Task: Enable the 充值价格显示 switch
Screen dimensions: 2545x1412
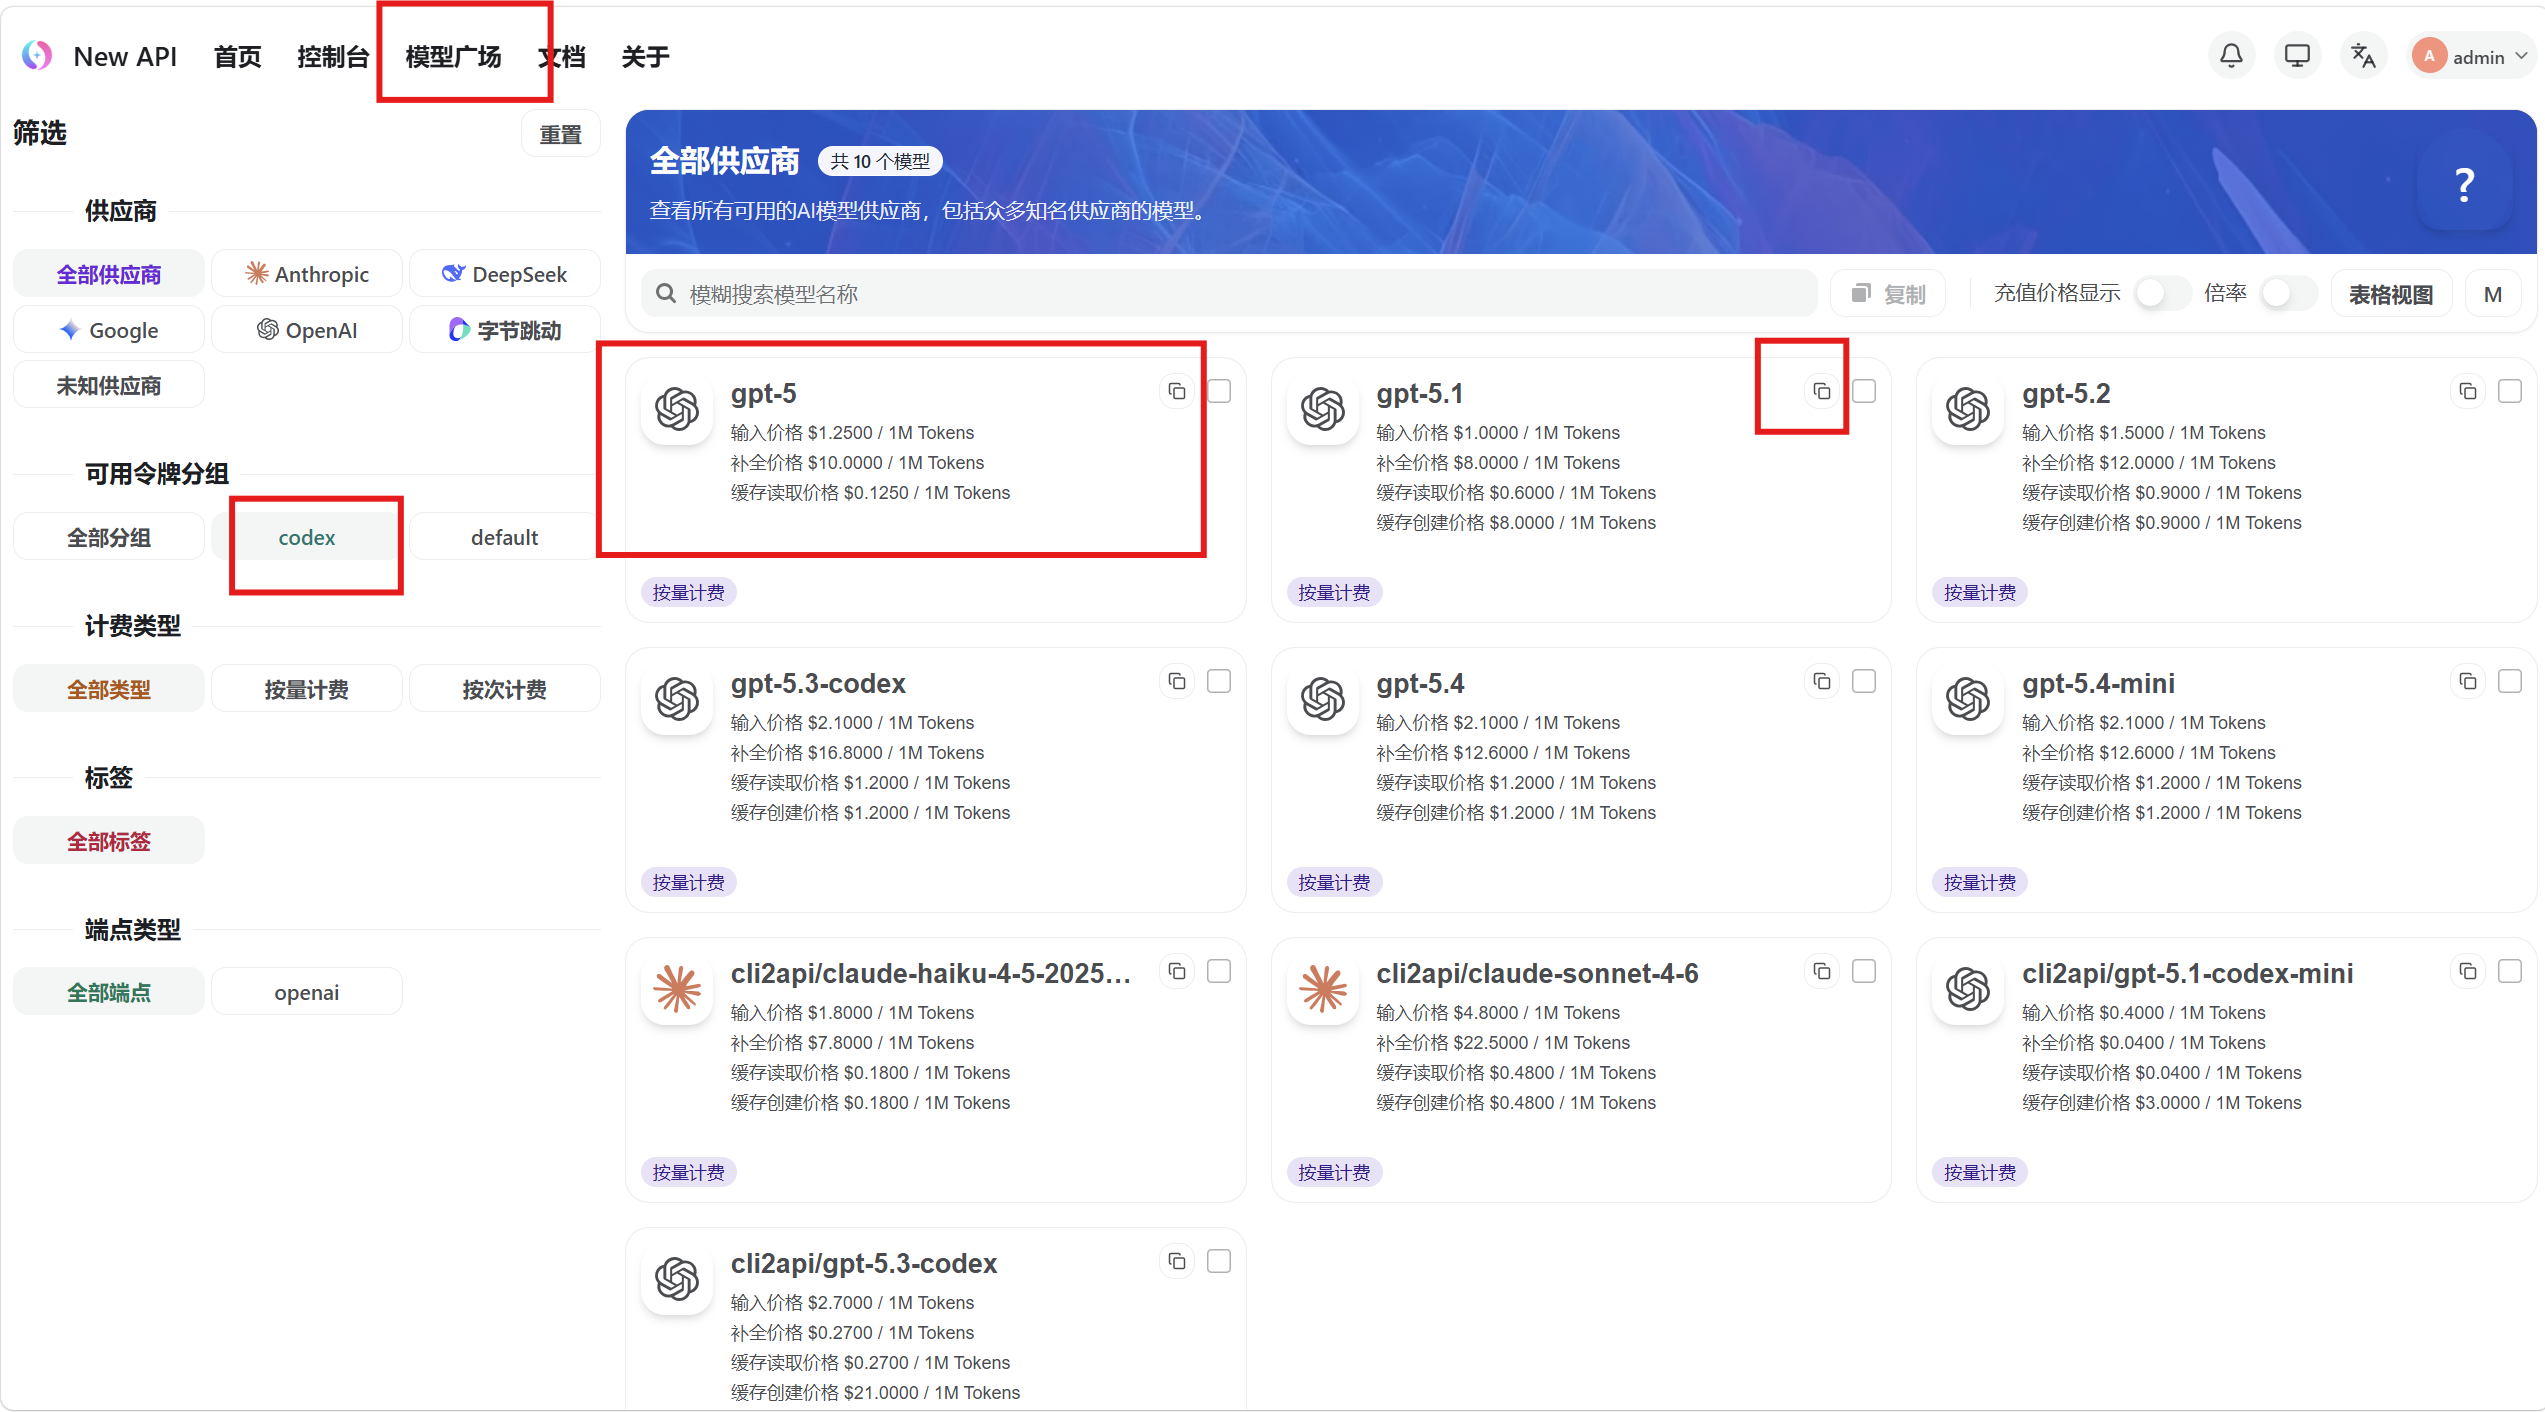Action: coord(2160,294)
